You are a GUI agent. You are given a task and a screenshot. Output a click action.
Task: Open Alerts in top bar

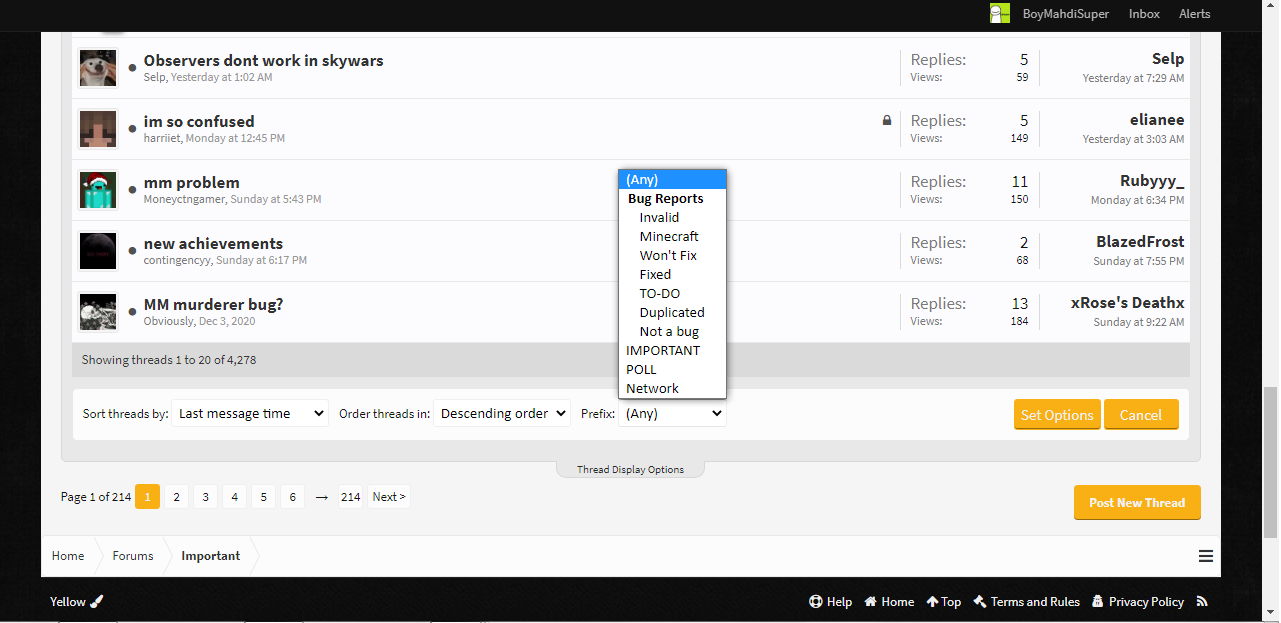tap(1194, 14)
